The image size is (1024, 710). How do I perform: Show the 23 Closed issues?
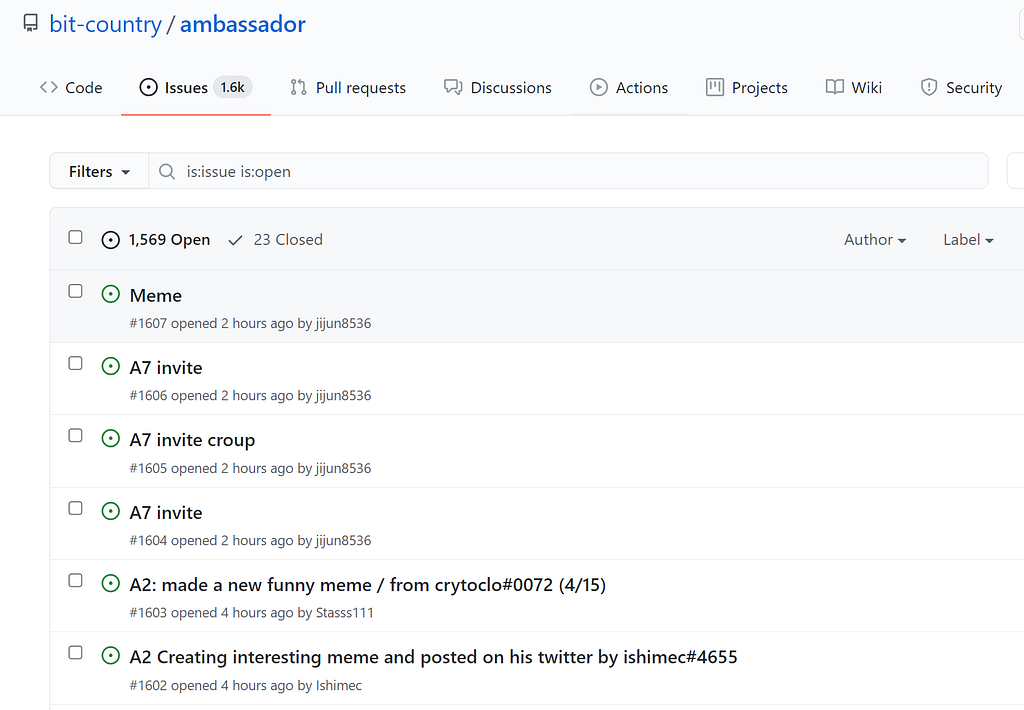(275, 240)
